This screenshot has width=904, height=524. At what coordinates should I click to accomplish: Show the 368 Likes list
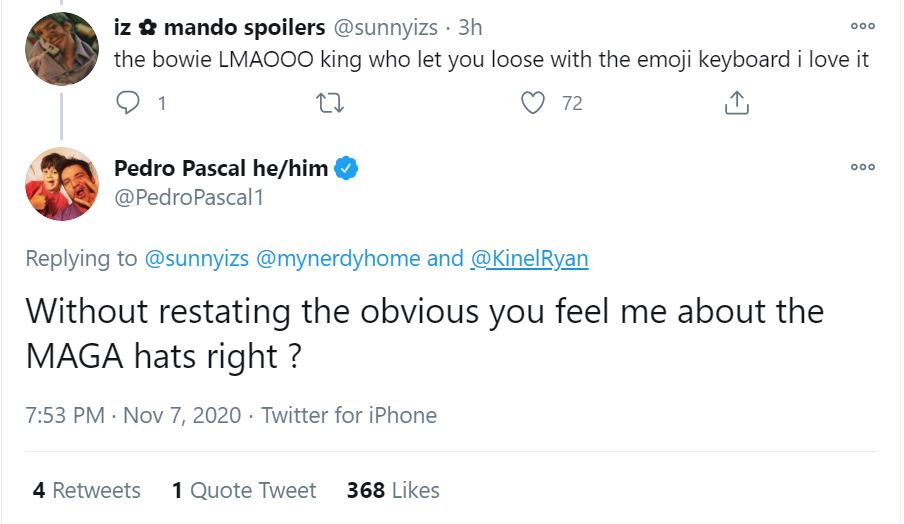click(x=393, y=490)
